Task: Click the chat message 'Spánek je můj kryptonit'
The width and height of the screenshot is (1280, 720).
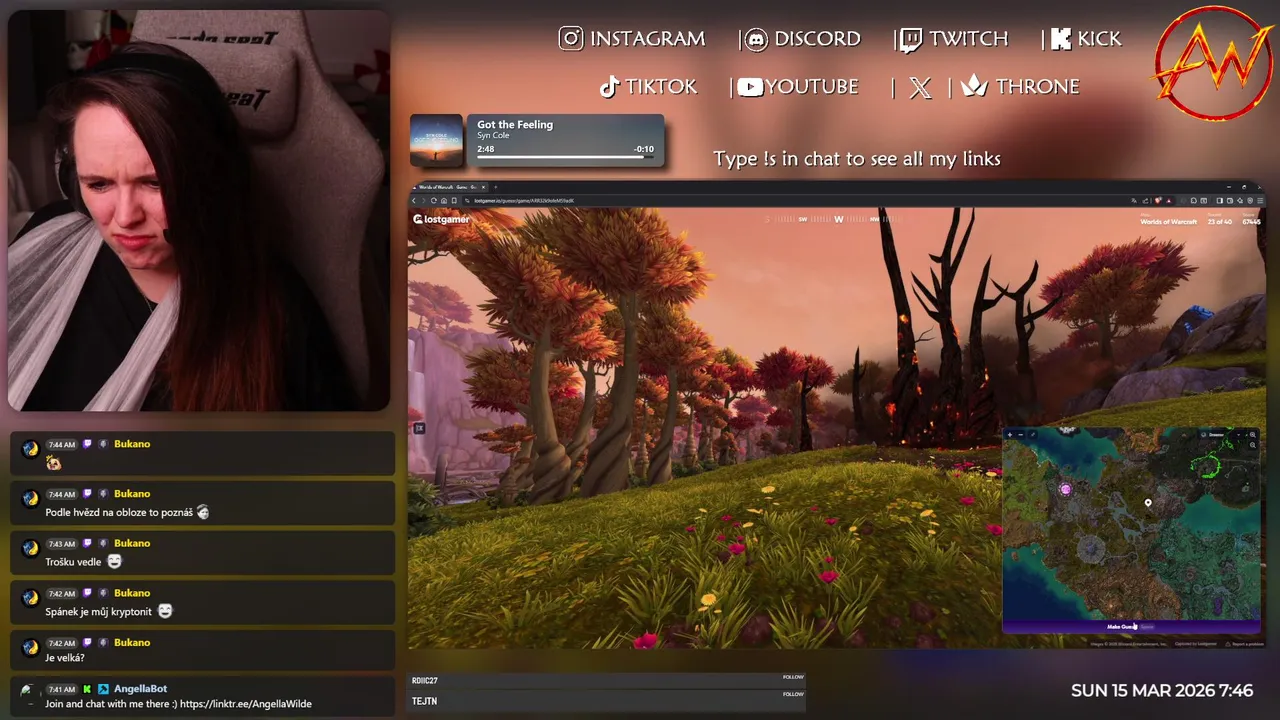Action: (x=98, y=612)
